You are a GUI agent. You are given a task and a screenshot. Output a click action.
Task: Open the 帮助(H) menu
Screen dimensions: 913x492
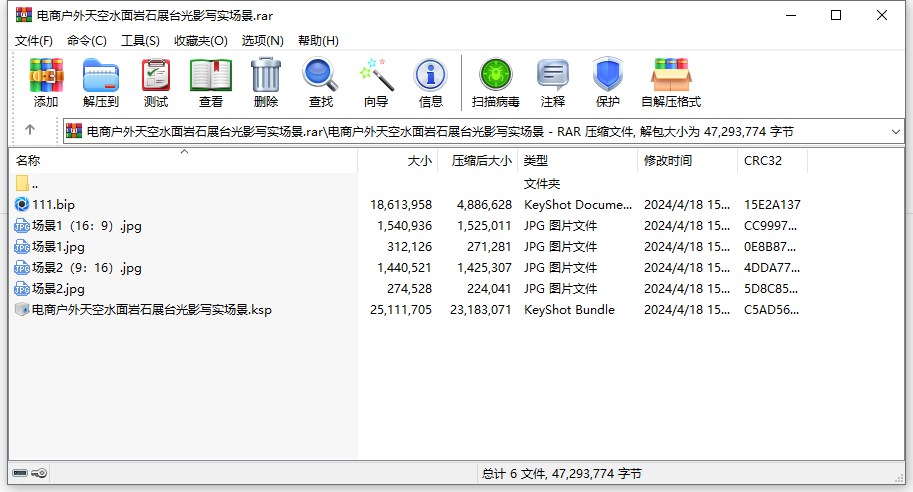click(x=319, y=41)
